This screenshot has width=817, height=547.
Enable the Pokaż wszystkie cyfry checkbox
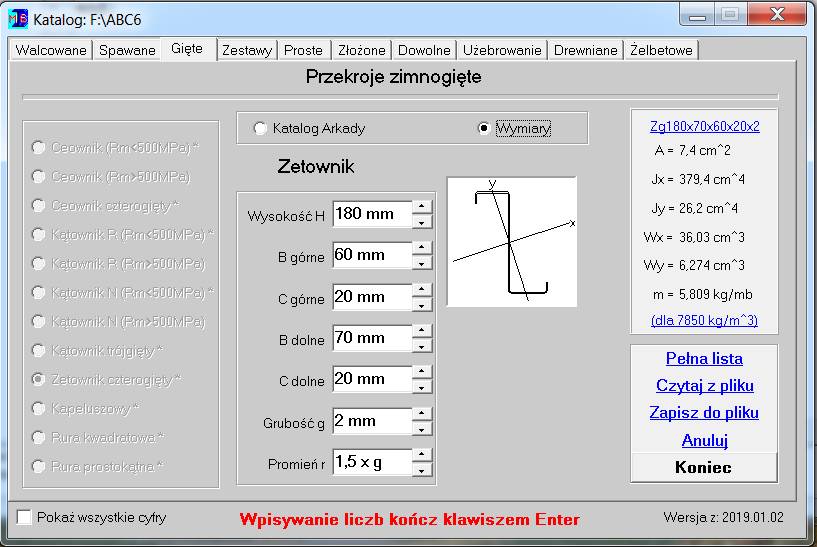pos(25,518)
